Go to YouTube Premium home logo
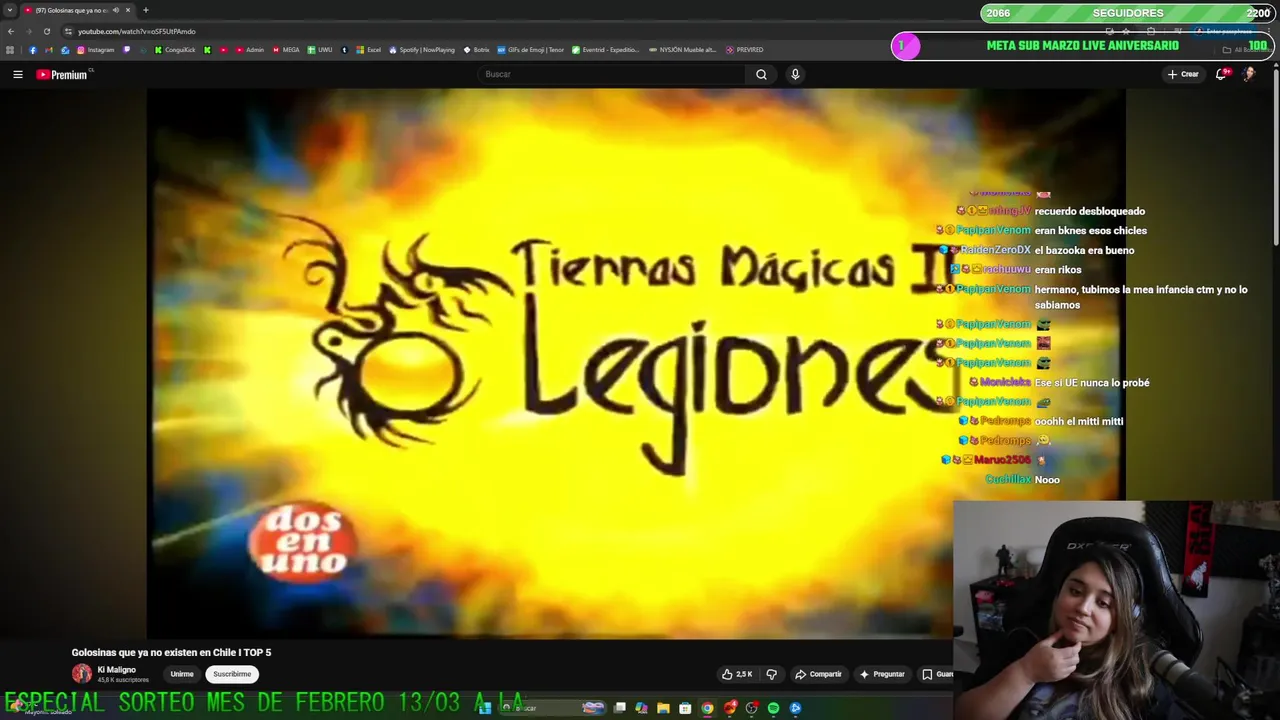This screenshot has height=720, width=1280. coord(64,74)
